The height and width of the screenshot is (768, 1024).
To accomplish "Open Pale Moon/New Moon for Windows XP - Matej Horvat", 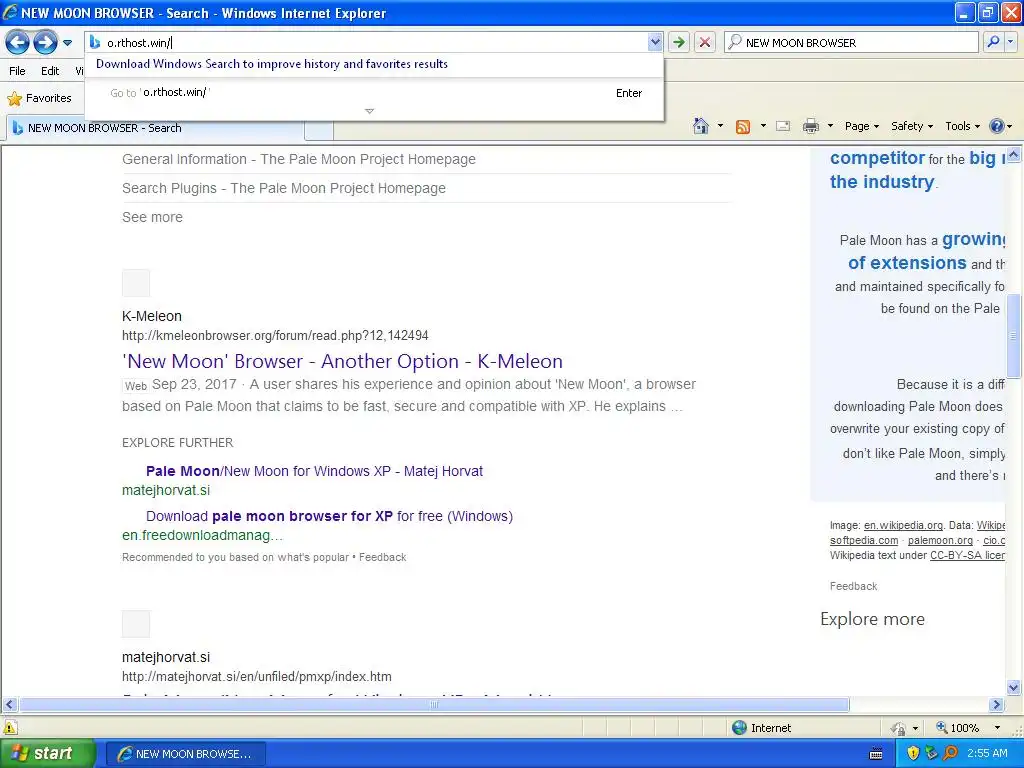I will point(314,471).
